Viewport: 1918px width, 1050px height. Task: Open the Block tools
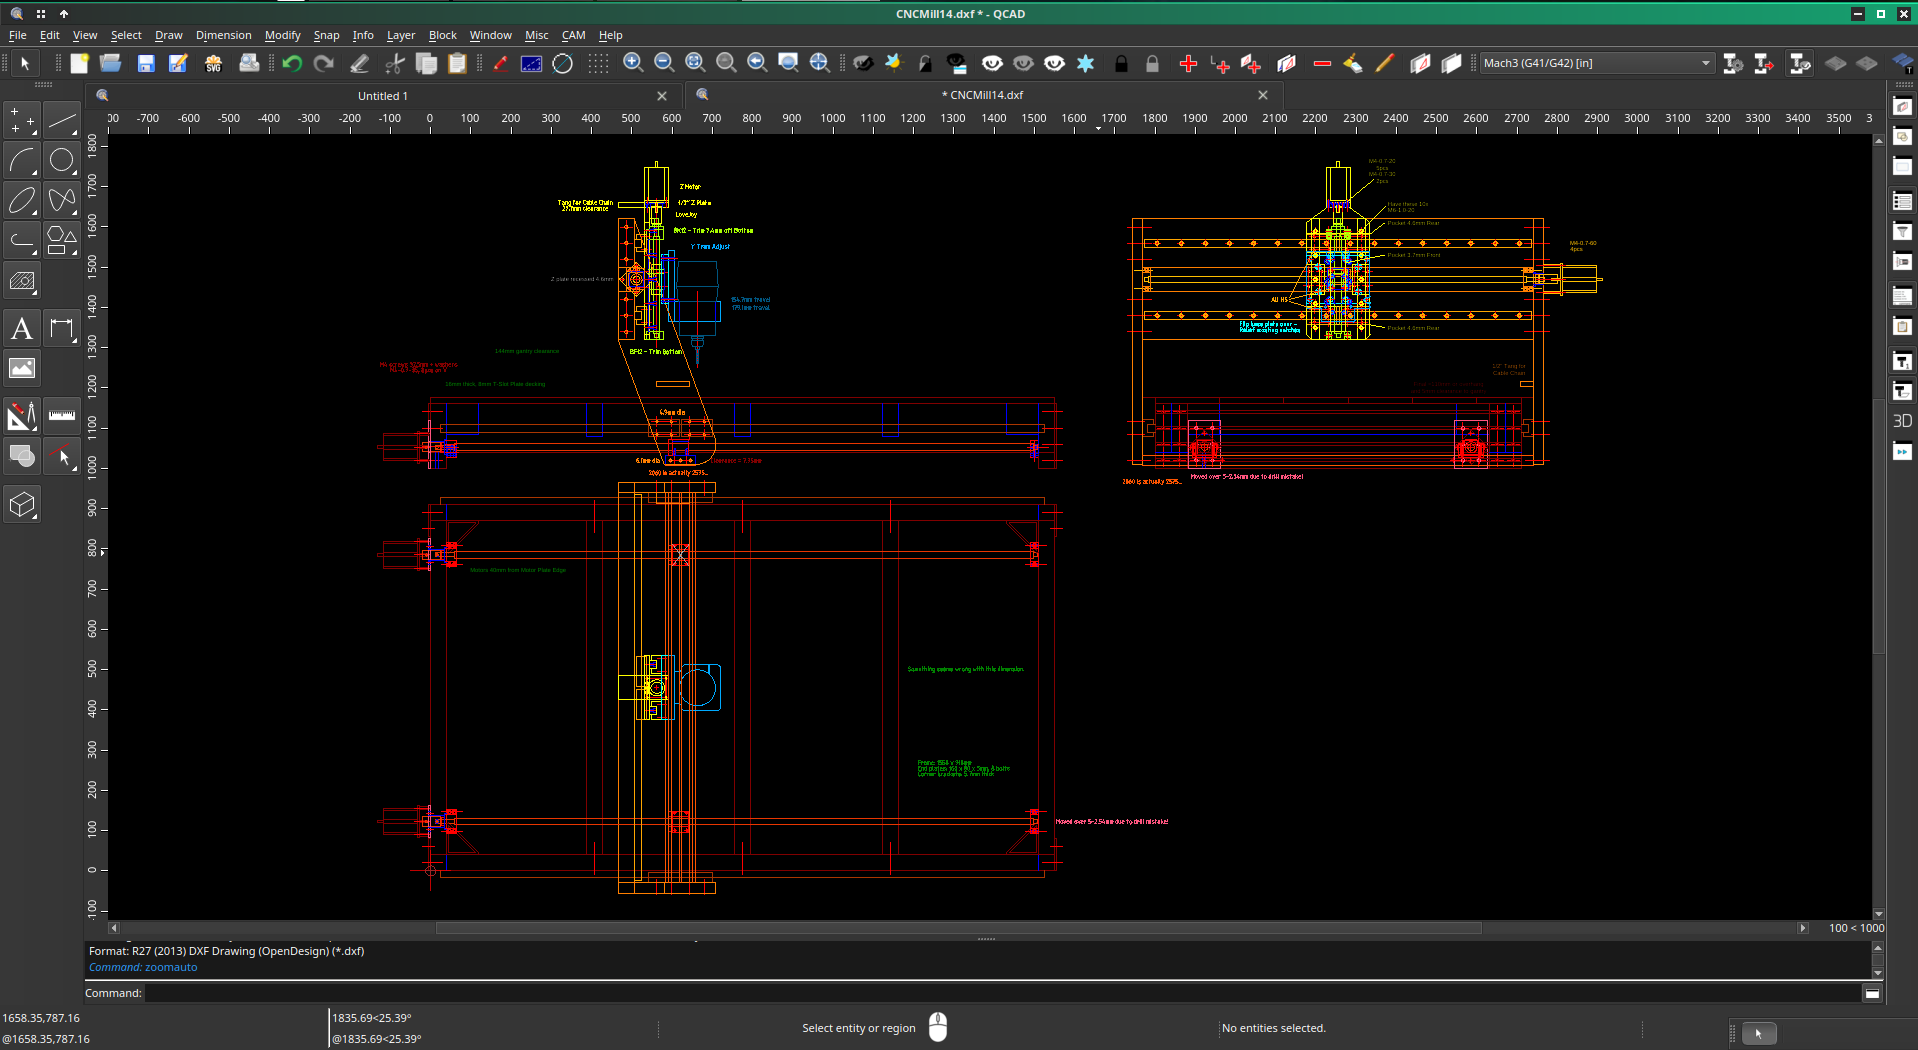(x=22, y=456)
